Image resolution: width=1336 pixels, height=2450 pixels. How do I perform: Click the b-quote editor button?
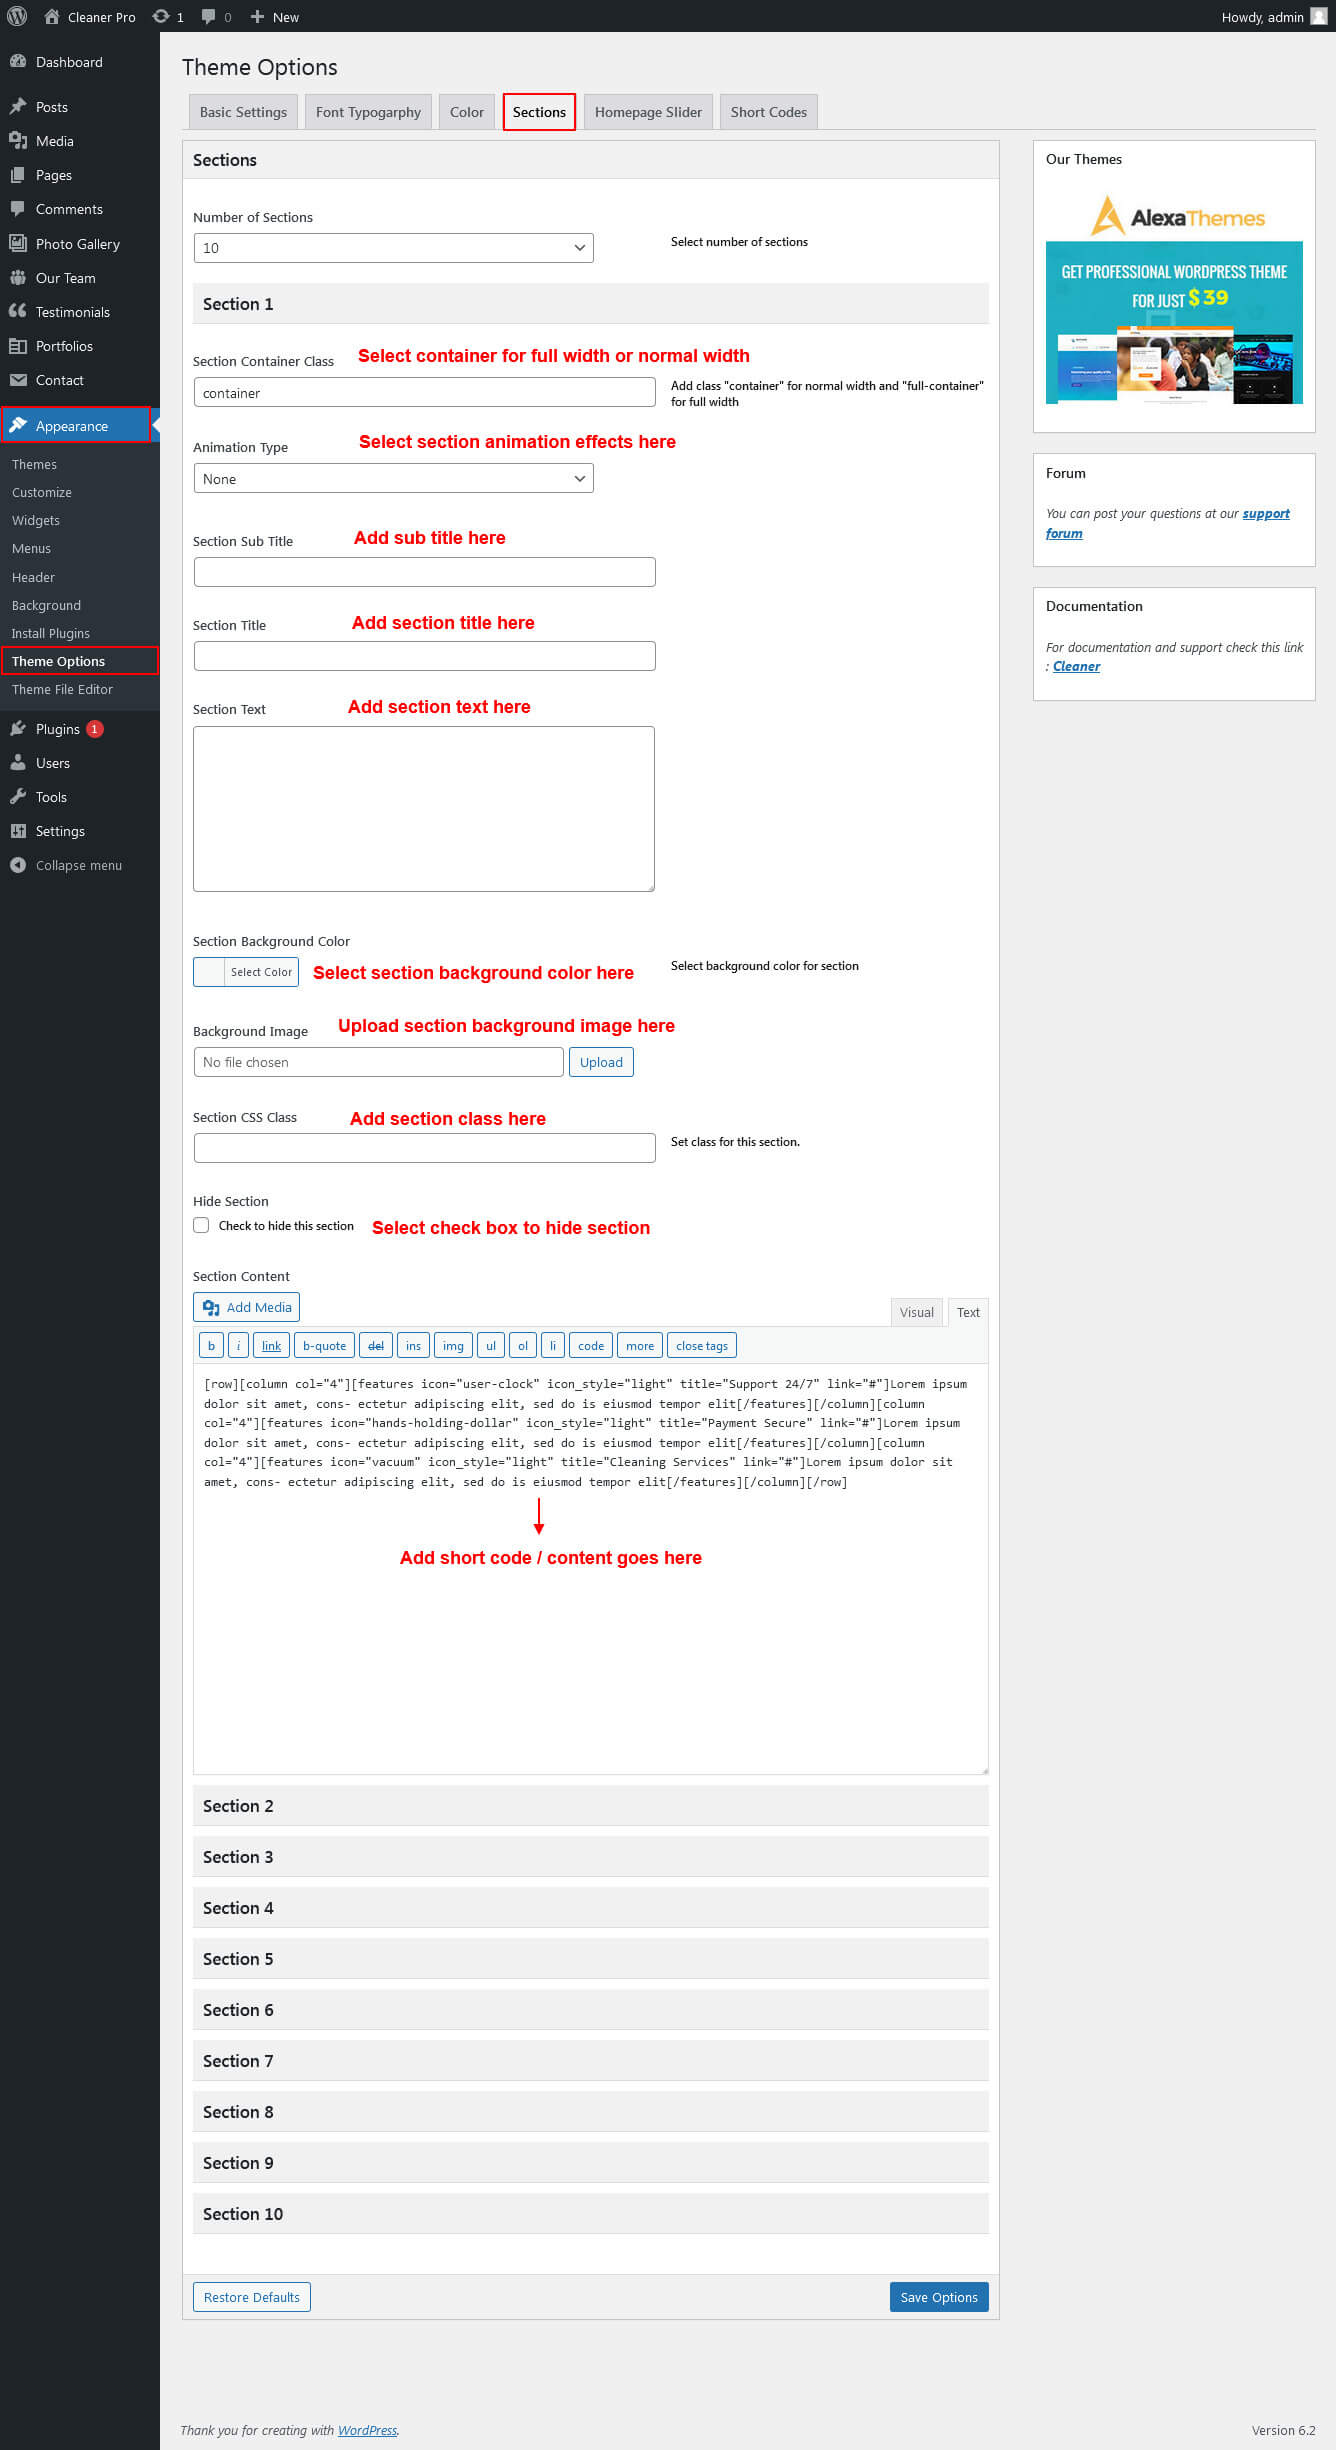tap(324, 1345)
